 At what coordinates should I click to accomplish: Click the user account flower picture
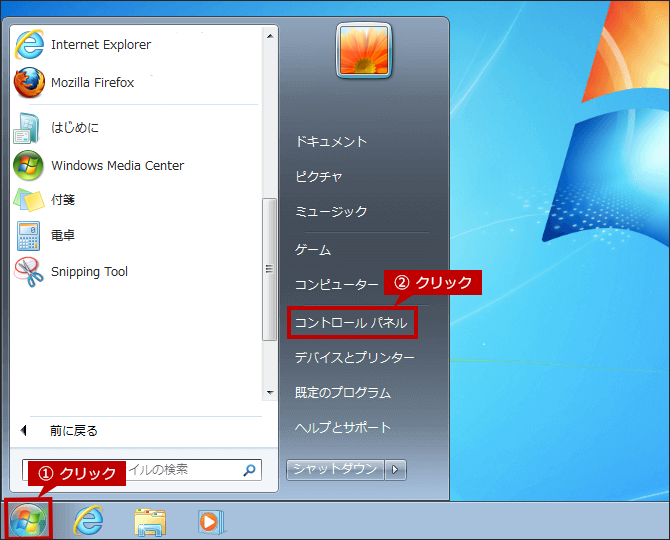[x=364, y=50]
